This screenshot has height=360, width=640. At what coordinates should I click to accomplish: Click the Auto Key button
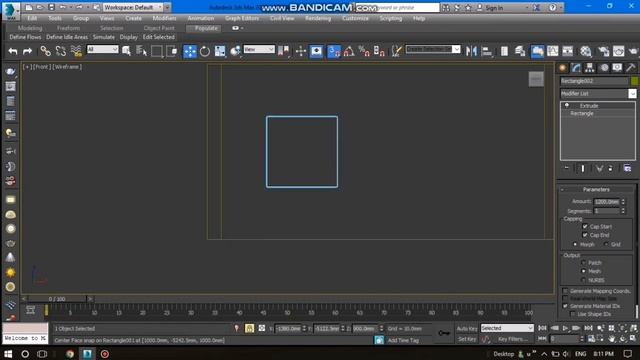467,329
